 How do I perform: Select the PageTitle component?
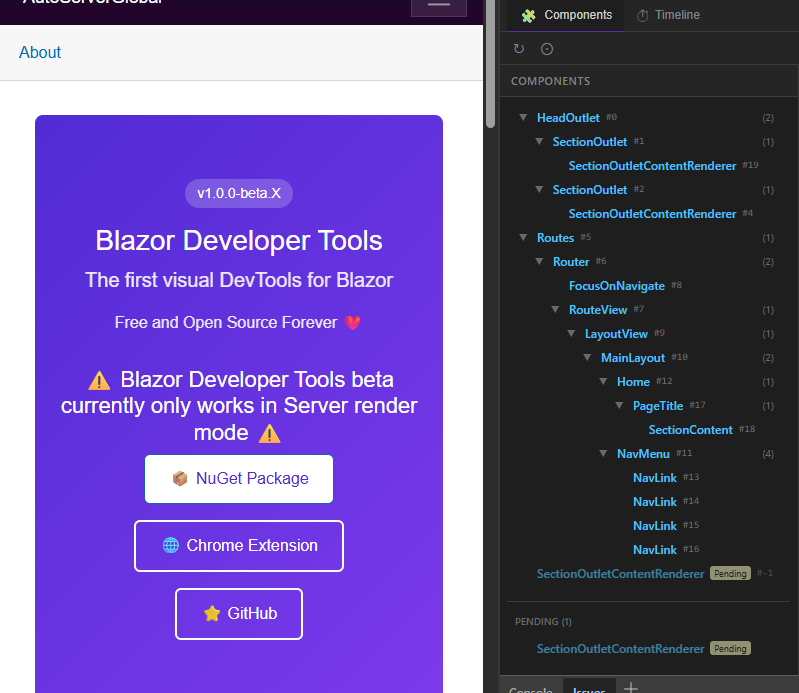(658, 406)
